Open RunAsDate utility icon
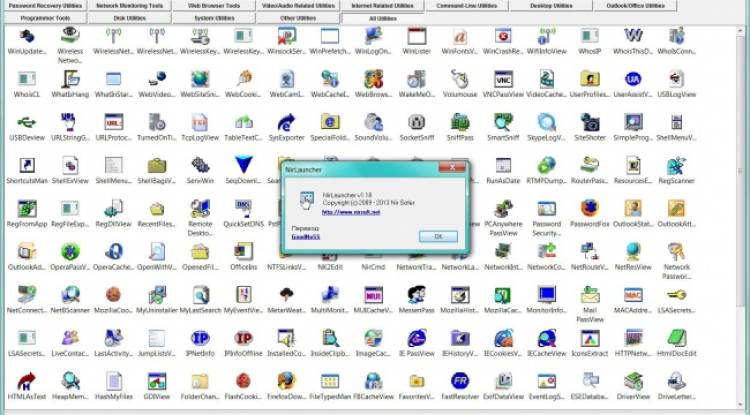 (503, 166)
